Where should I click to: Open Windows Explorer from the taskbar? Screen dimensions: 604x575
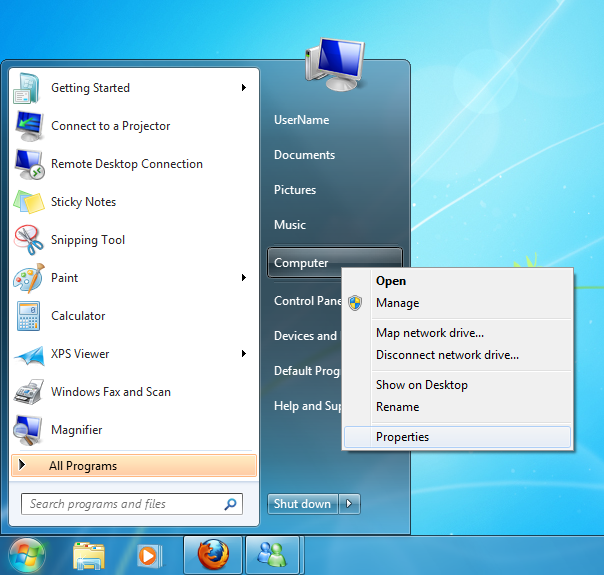pyautogui.click(x=89, y=556)
